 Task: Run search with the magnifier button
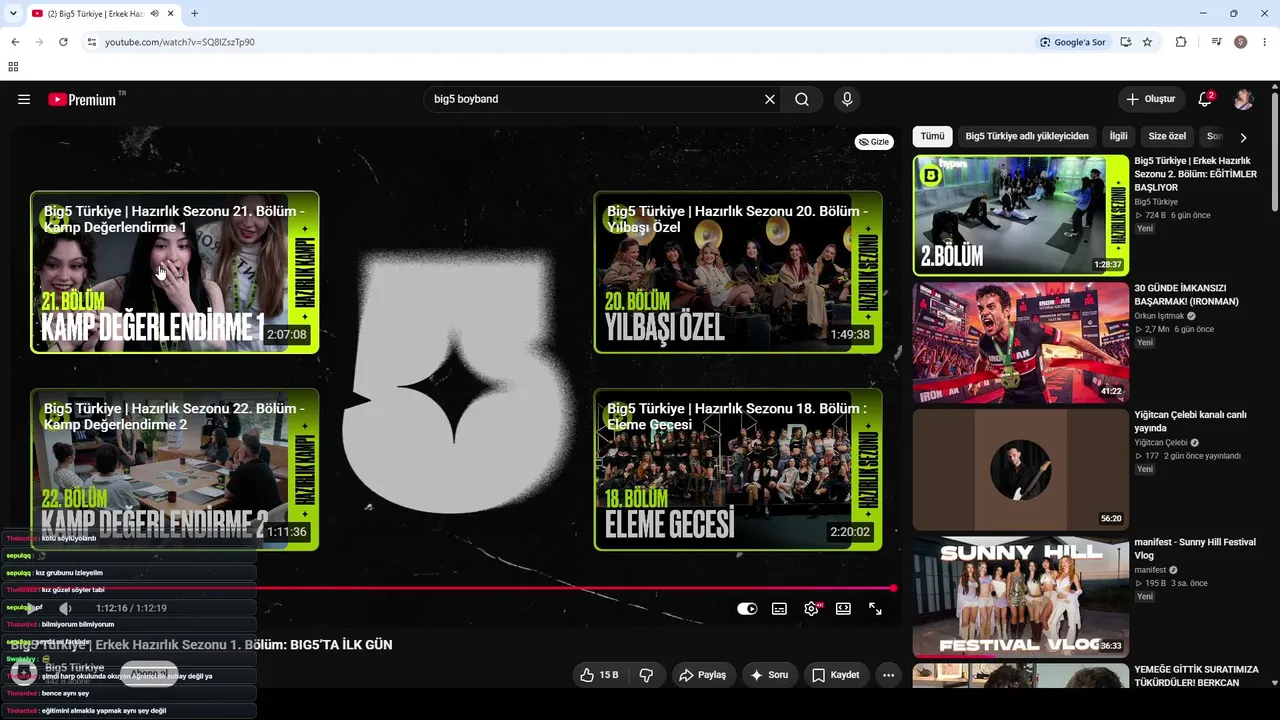coord(802,99)
